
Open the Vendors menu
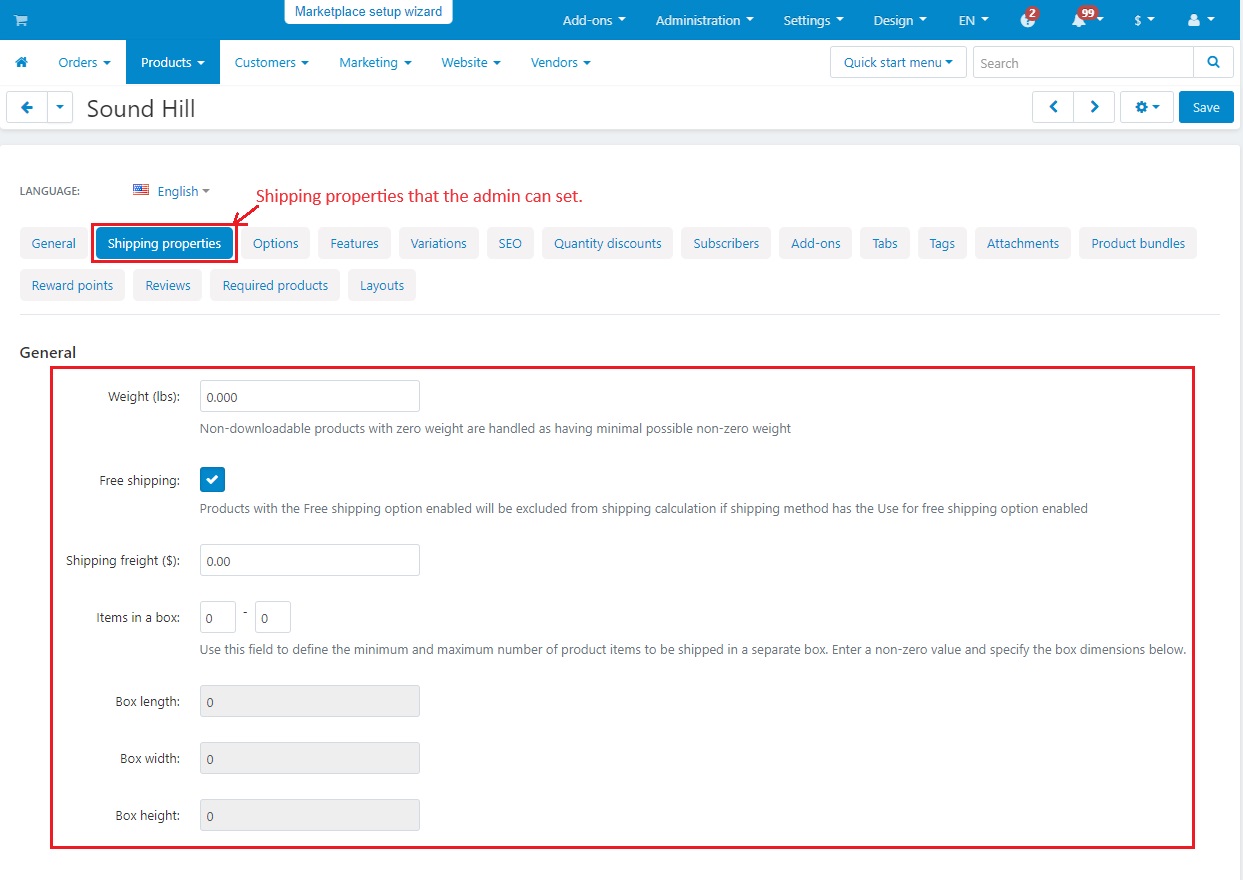561,62
